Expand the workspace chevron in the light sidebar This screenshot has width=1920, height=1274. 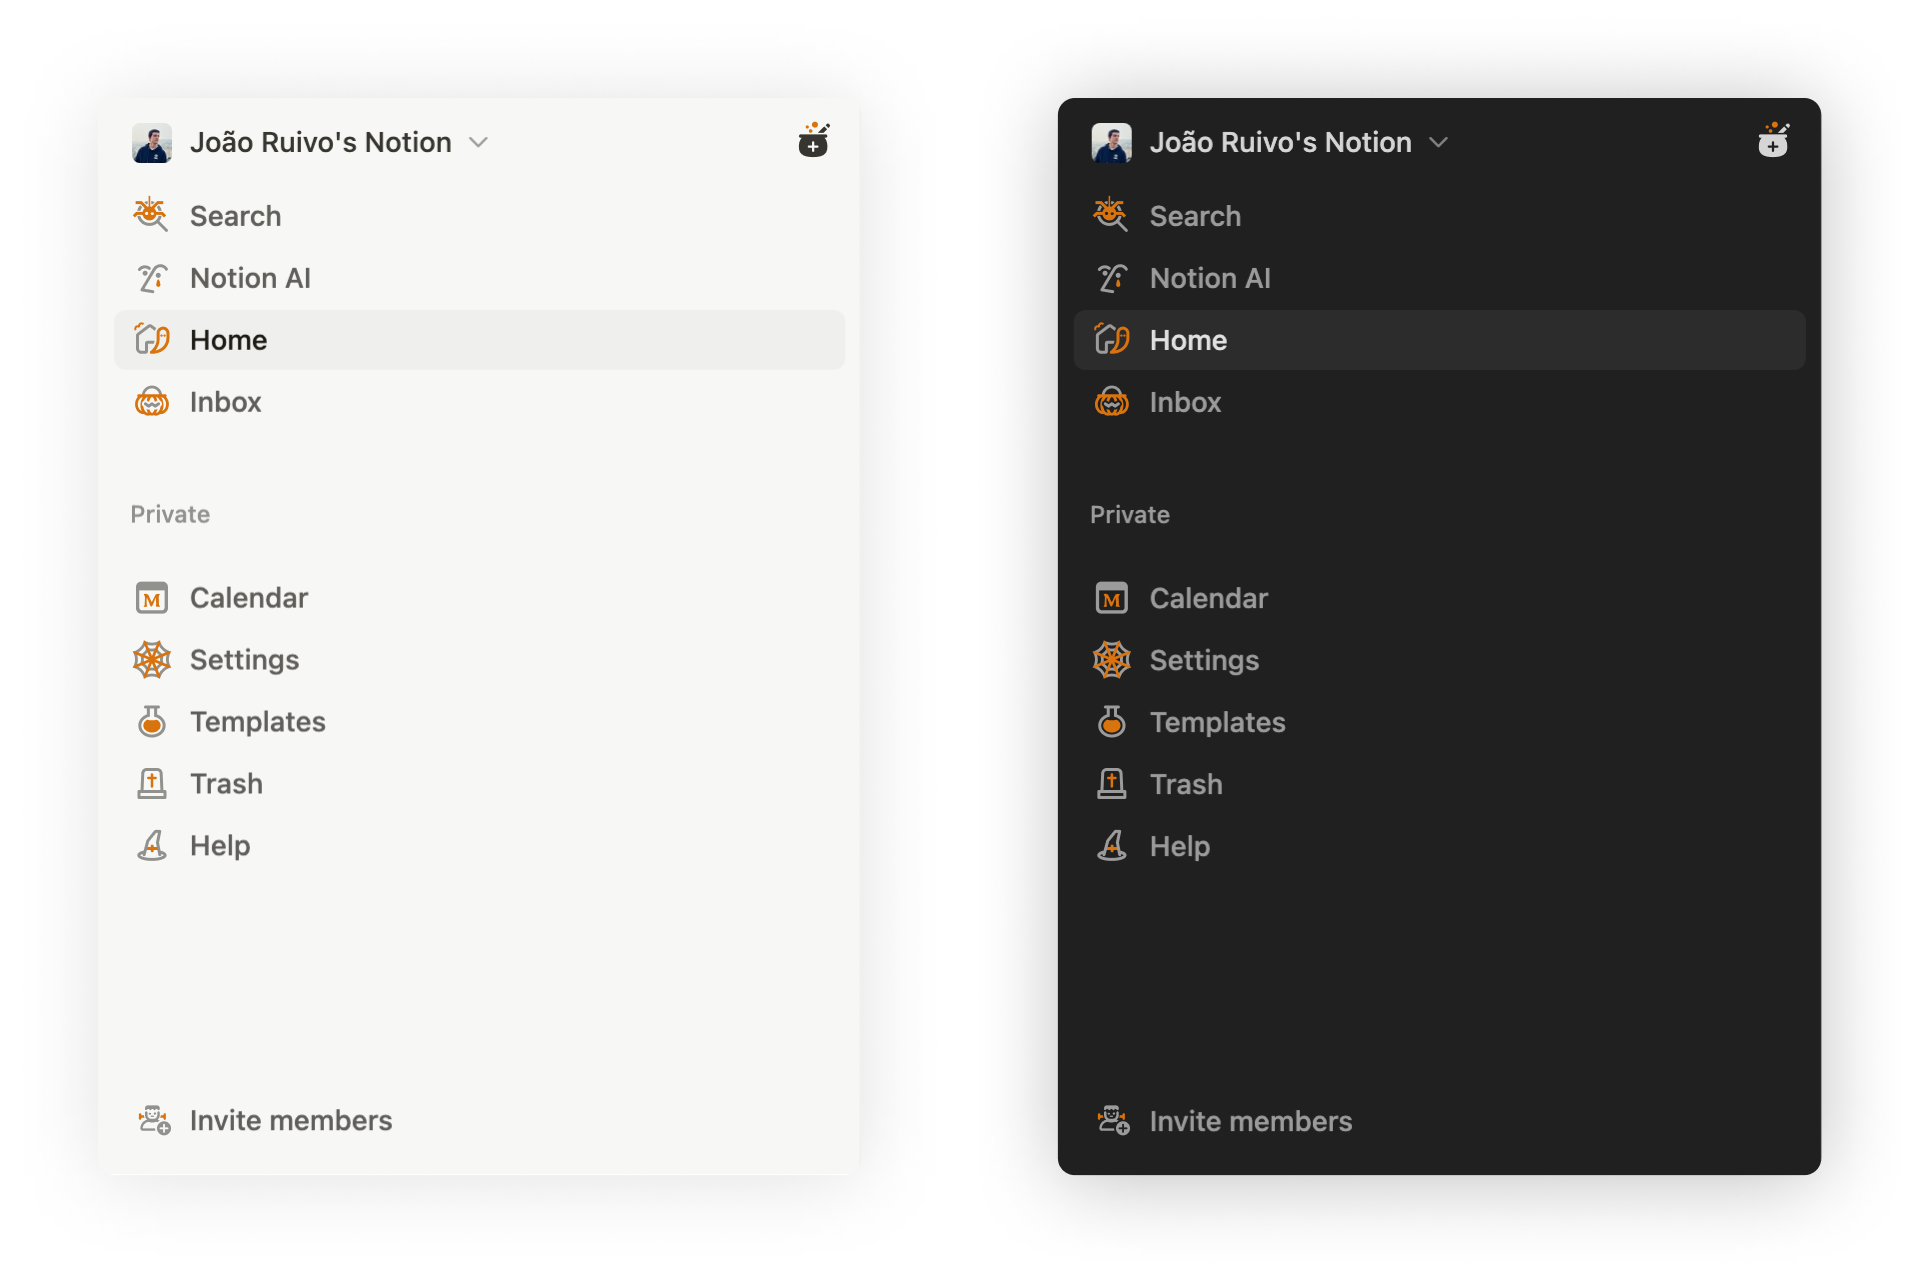pyautogui.click(x=479, y=143)
